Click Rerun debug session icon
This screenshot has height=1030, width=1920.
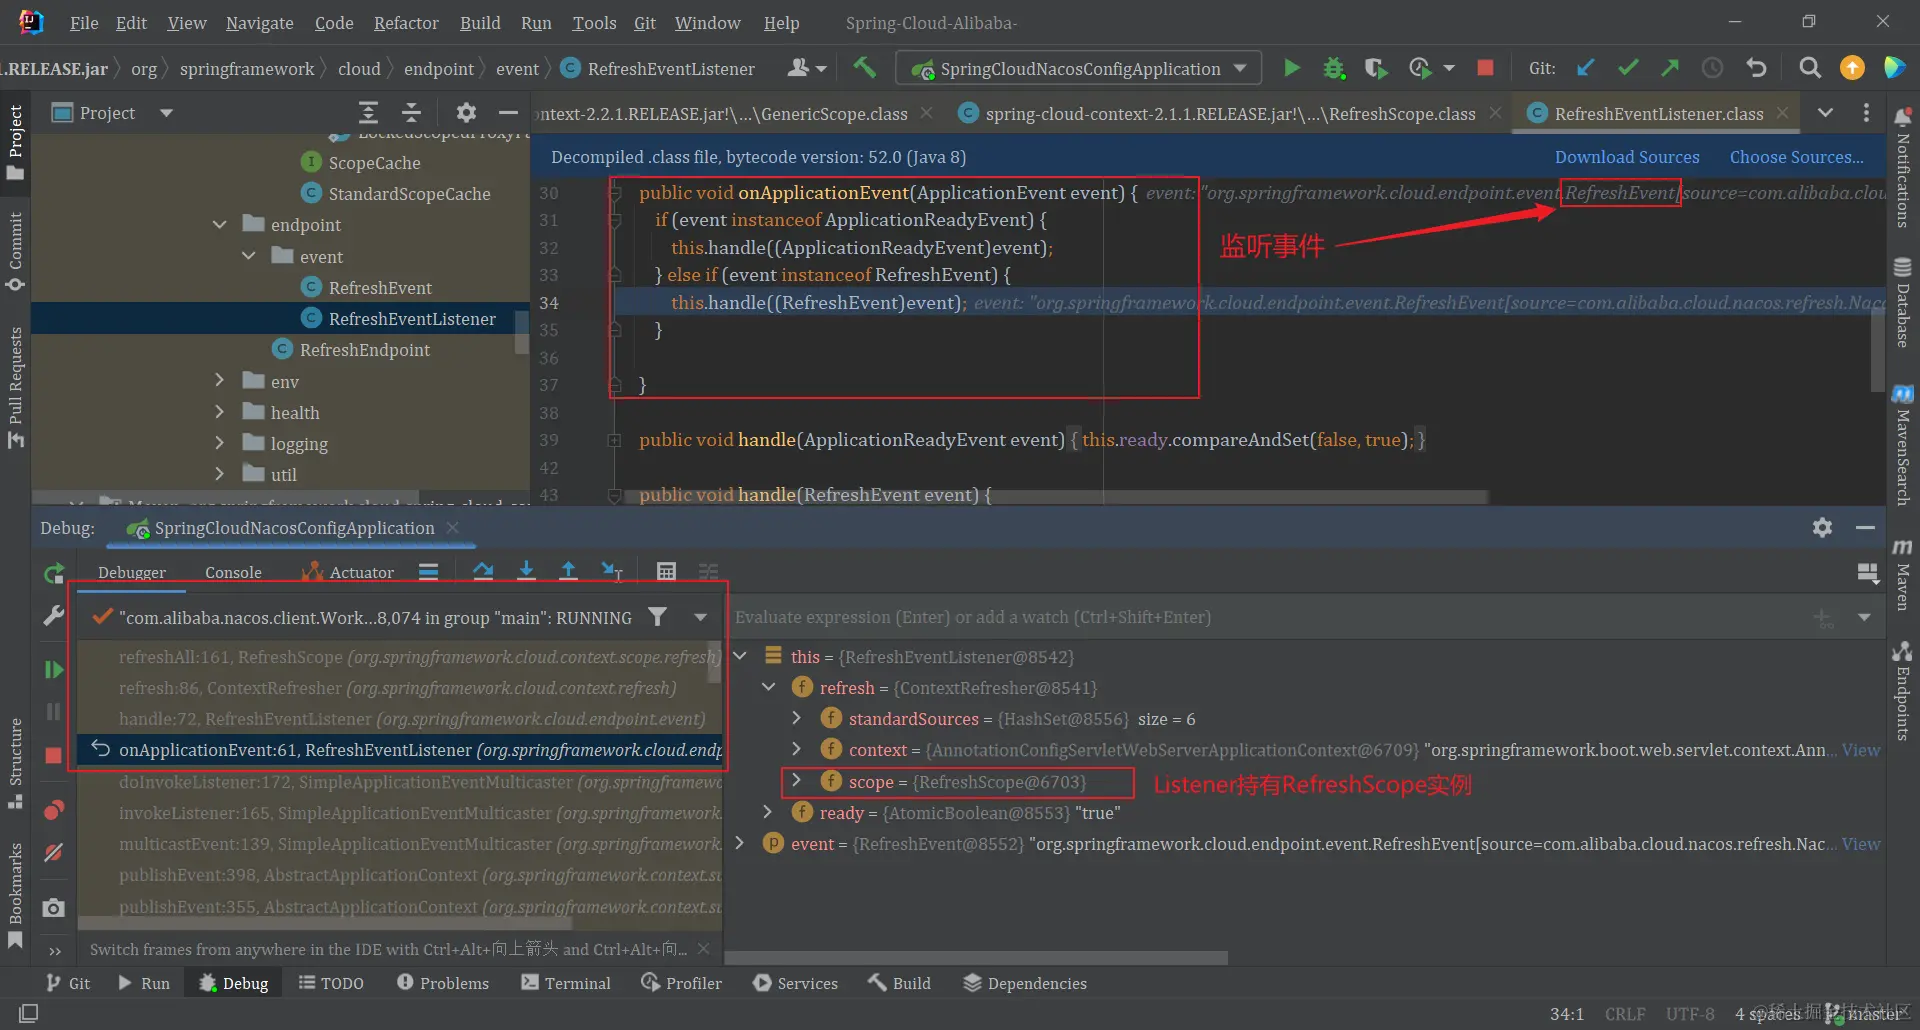(54, 574)
